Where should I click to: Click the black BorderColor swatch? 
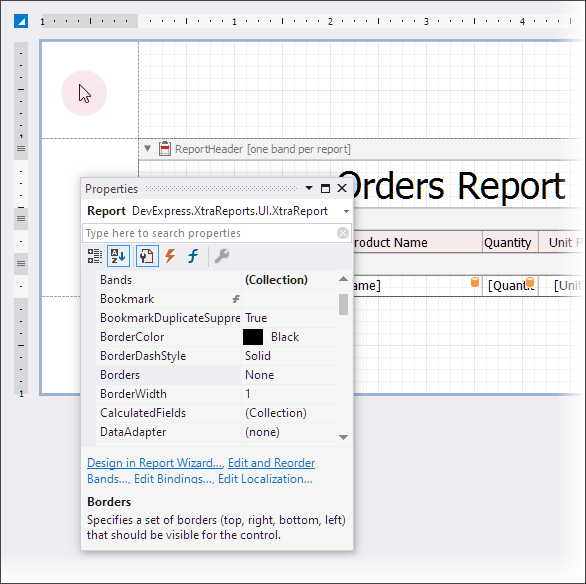[x=253, y=337]
